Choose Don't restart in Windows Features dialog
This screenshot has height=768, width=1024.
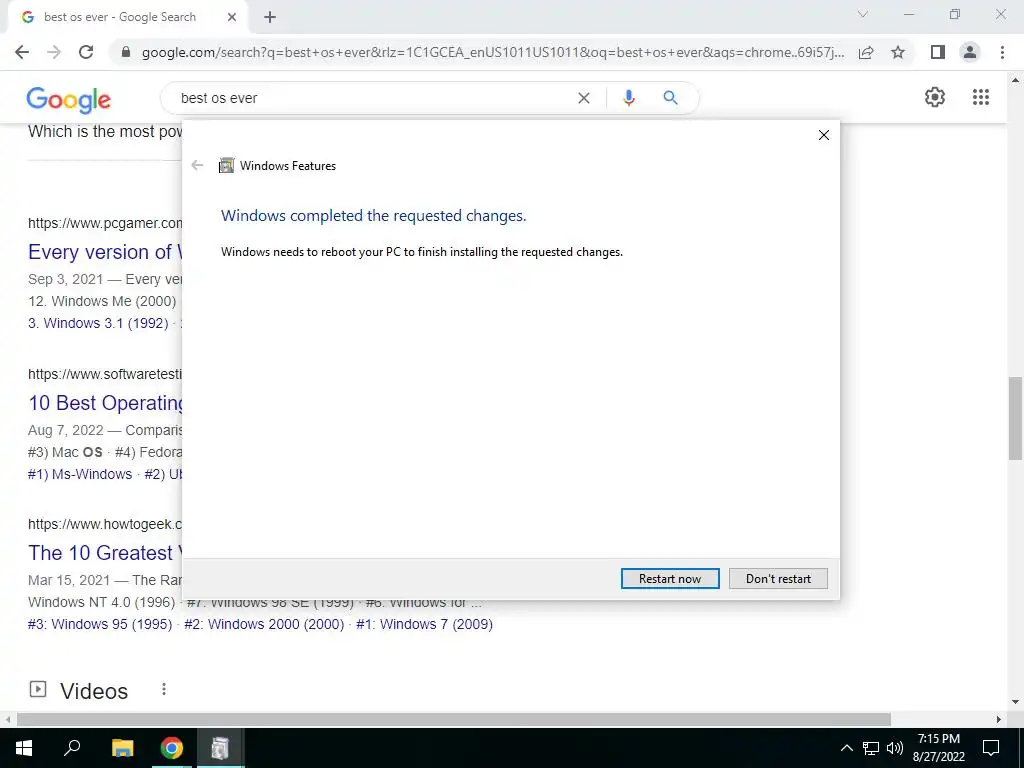778,579
